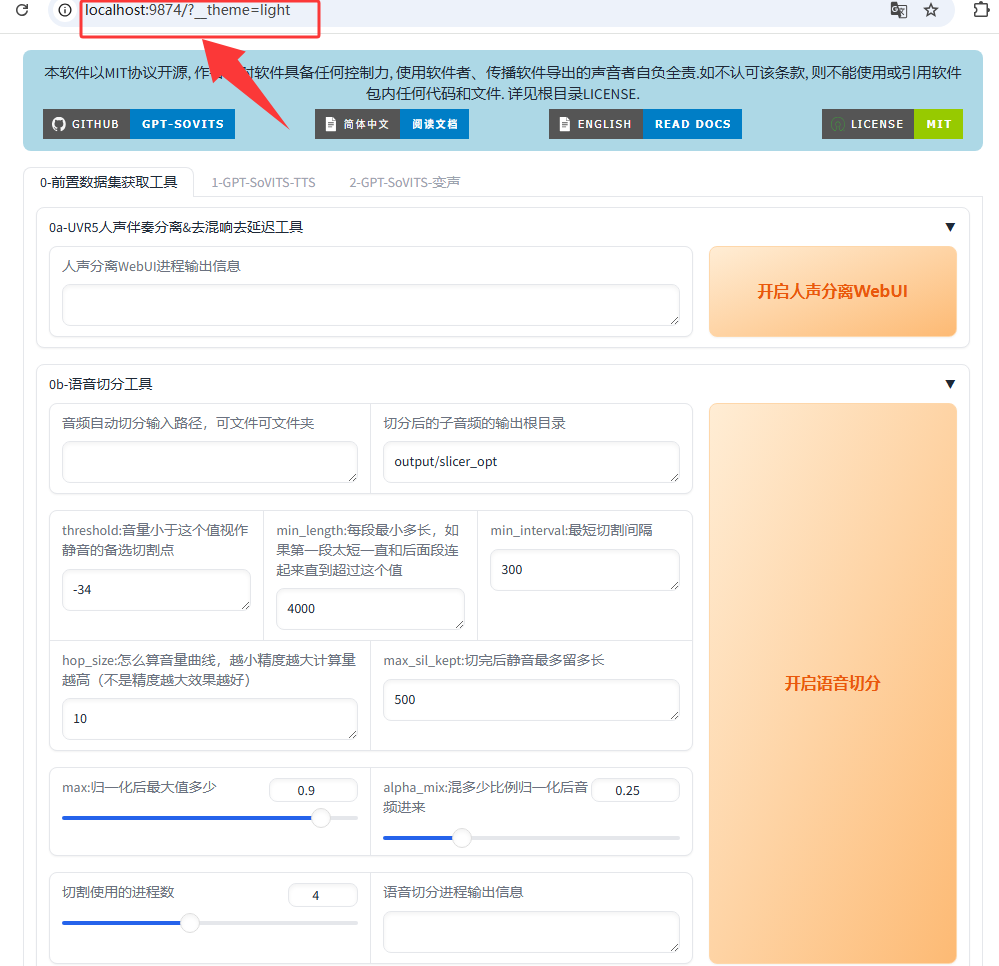The height and width of the screenshot is (966, 999).
Task: Open the GitHub GPT-SoVITS badge
Action: (x=139, y=124)
